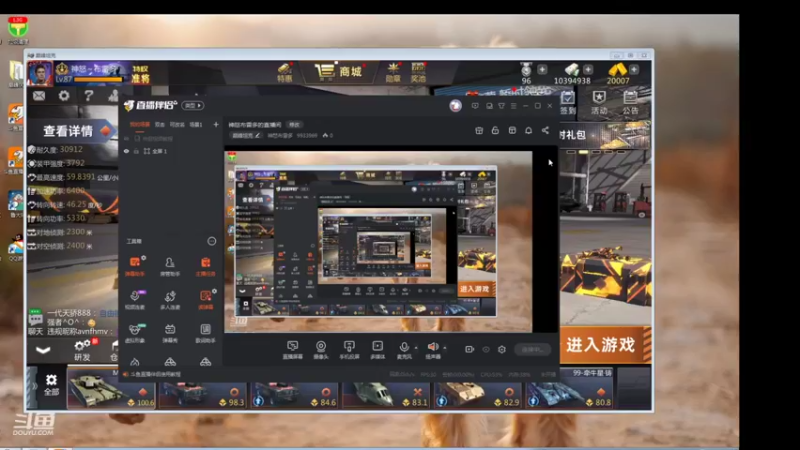Expand microphone options arrow
800x450 pixels.
click(x=416, y=347)
